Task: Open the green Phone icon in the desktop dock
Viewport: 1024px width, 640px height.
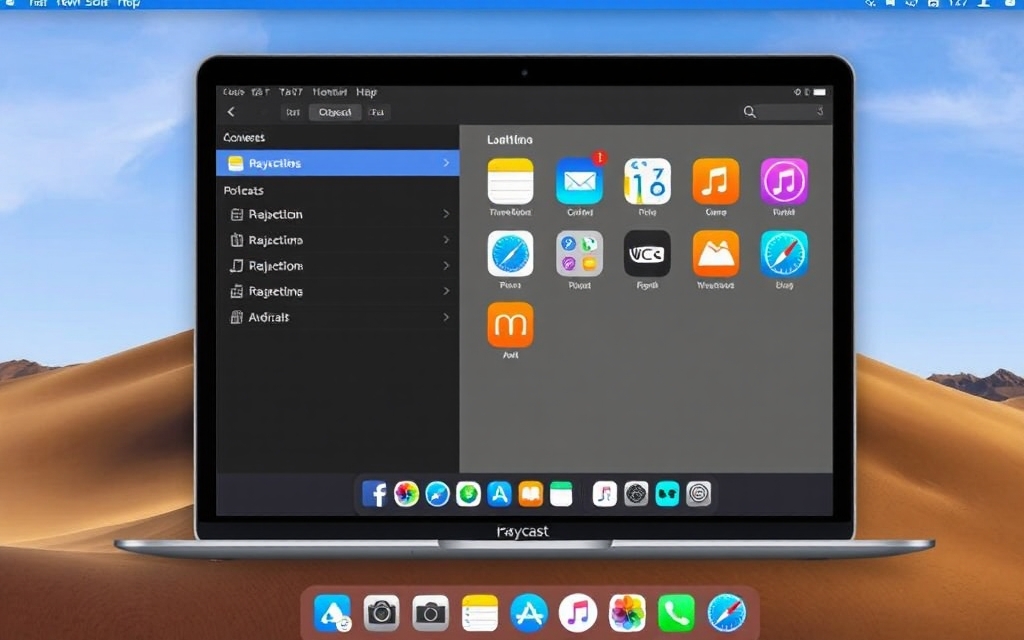Action: (676, 613)
